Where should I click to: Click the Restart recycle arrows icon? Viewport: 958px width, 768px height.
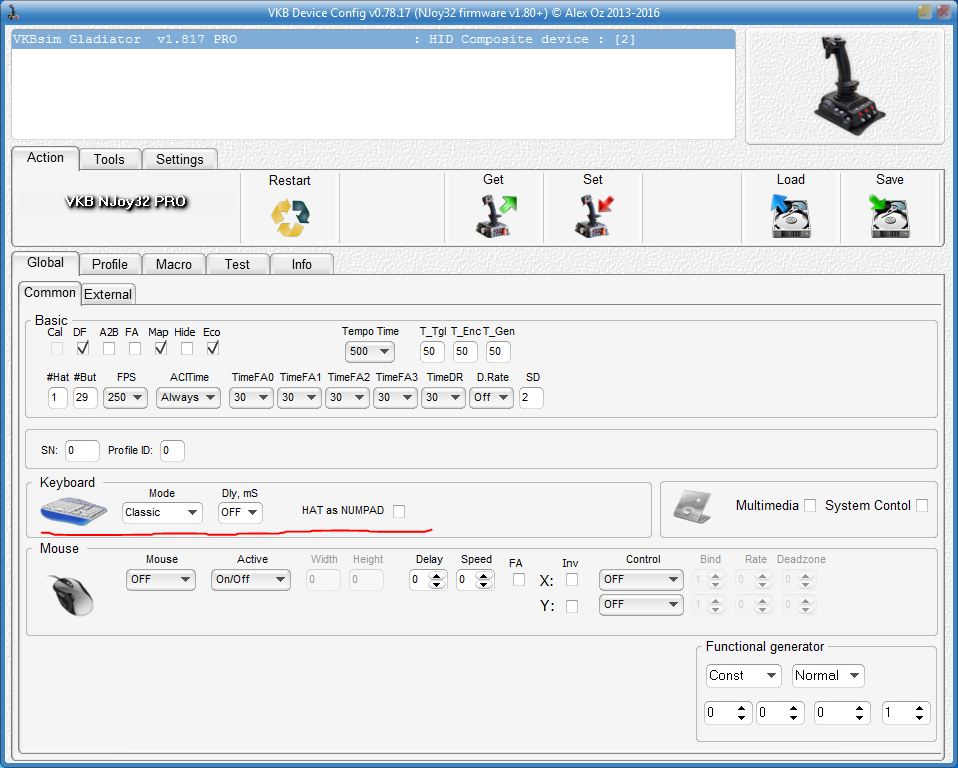(290, 217)
